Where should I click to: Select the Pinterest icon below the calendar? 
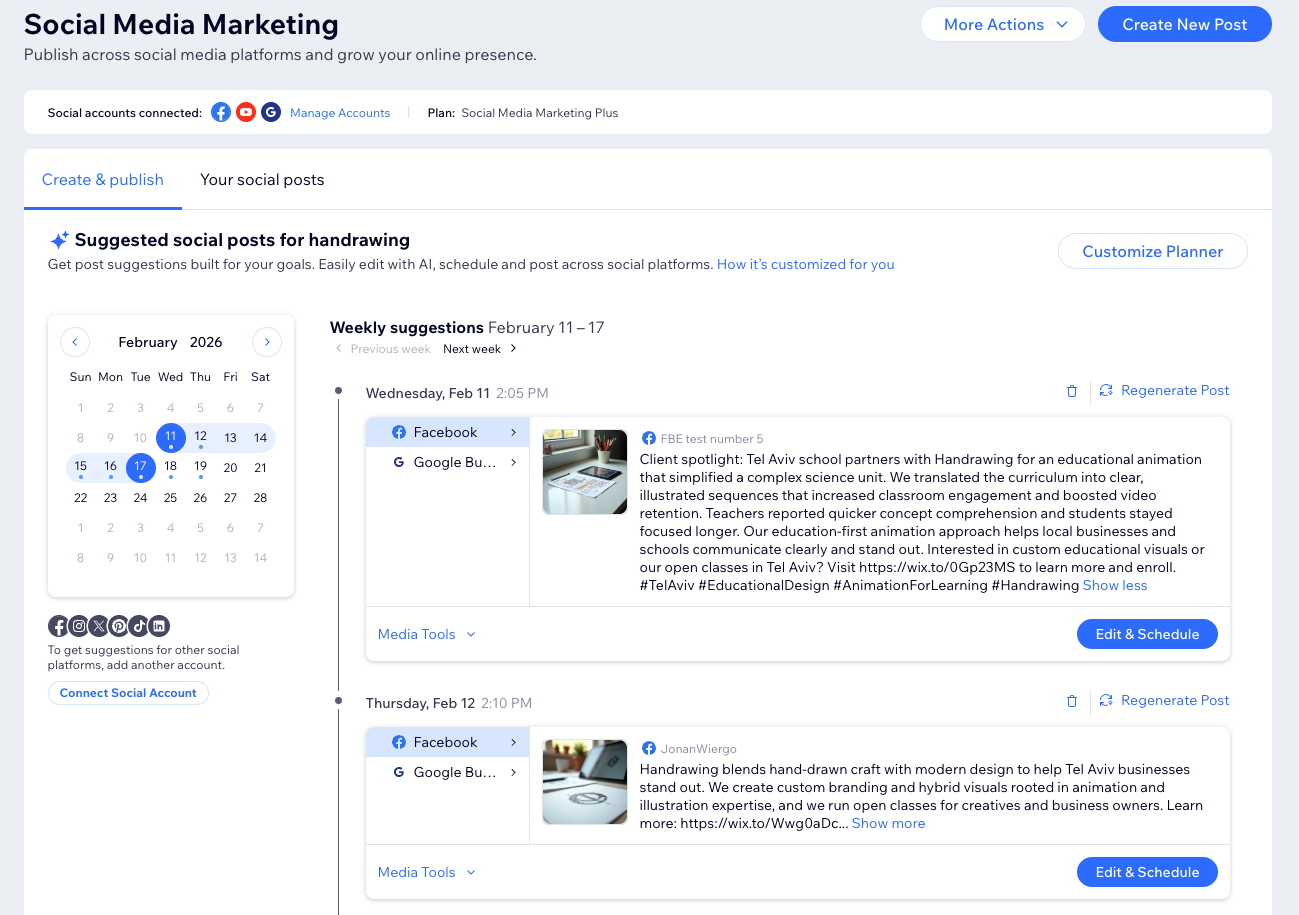[x=117, y=625]
